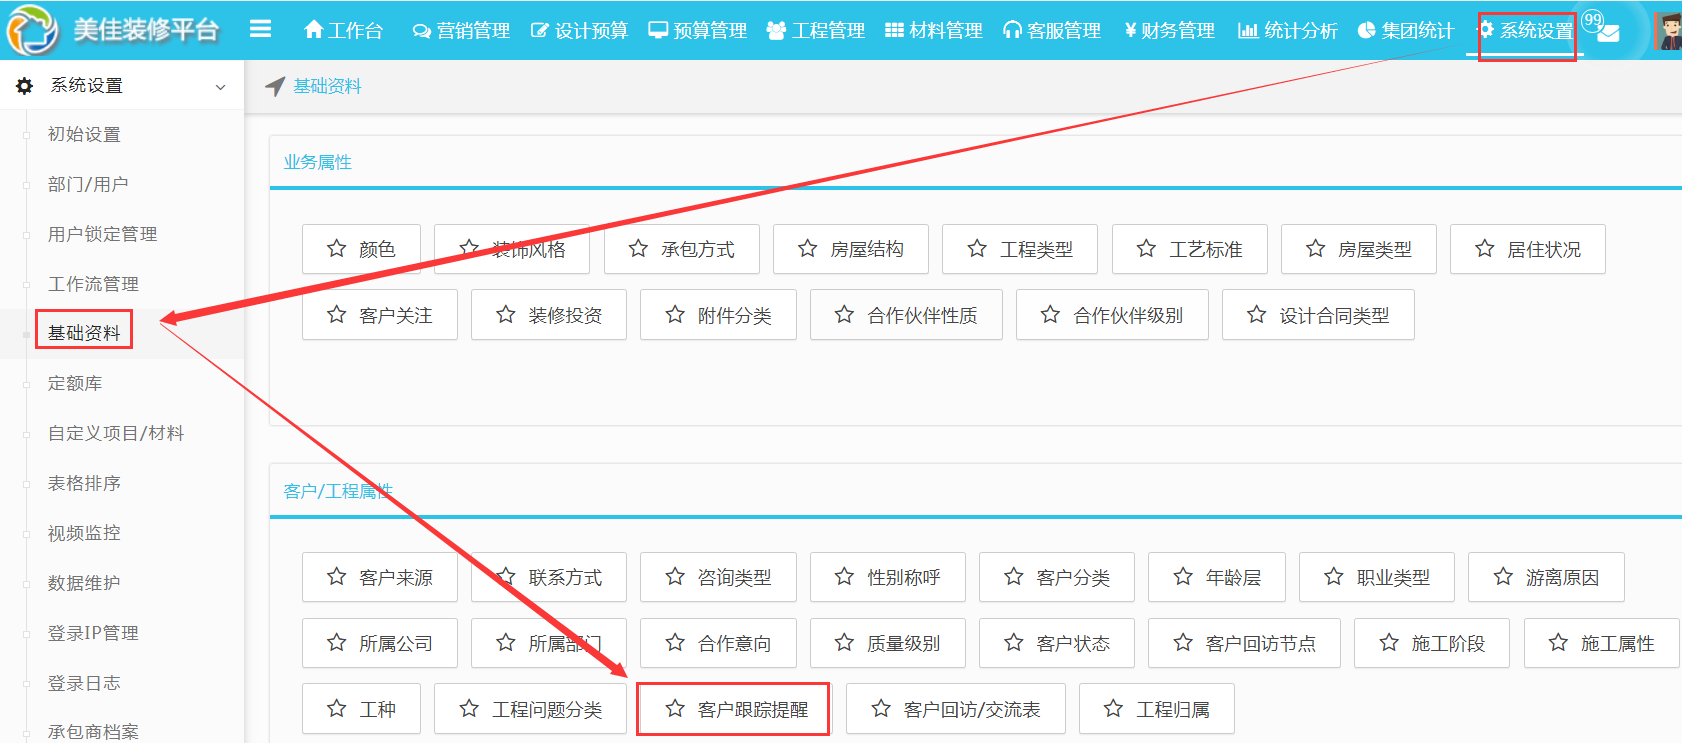Switch to 统计分析 top menu item
This screenshot has width=1682, height=743.
(1287, 31)
